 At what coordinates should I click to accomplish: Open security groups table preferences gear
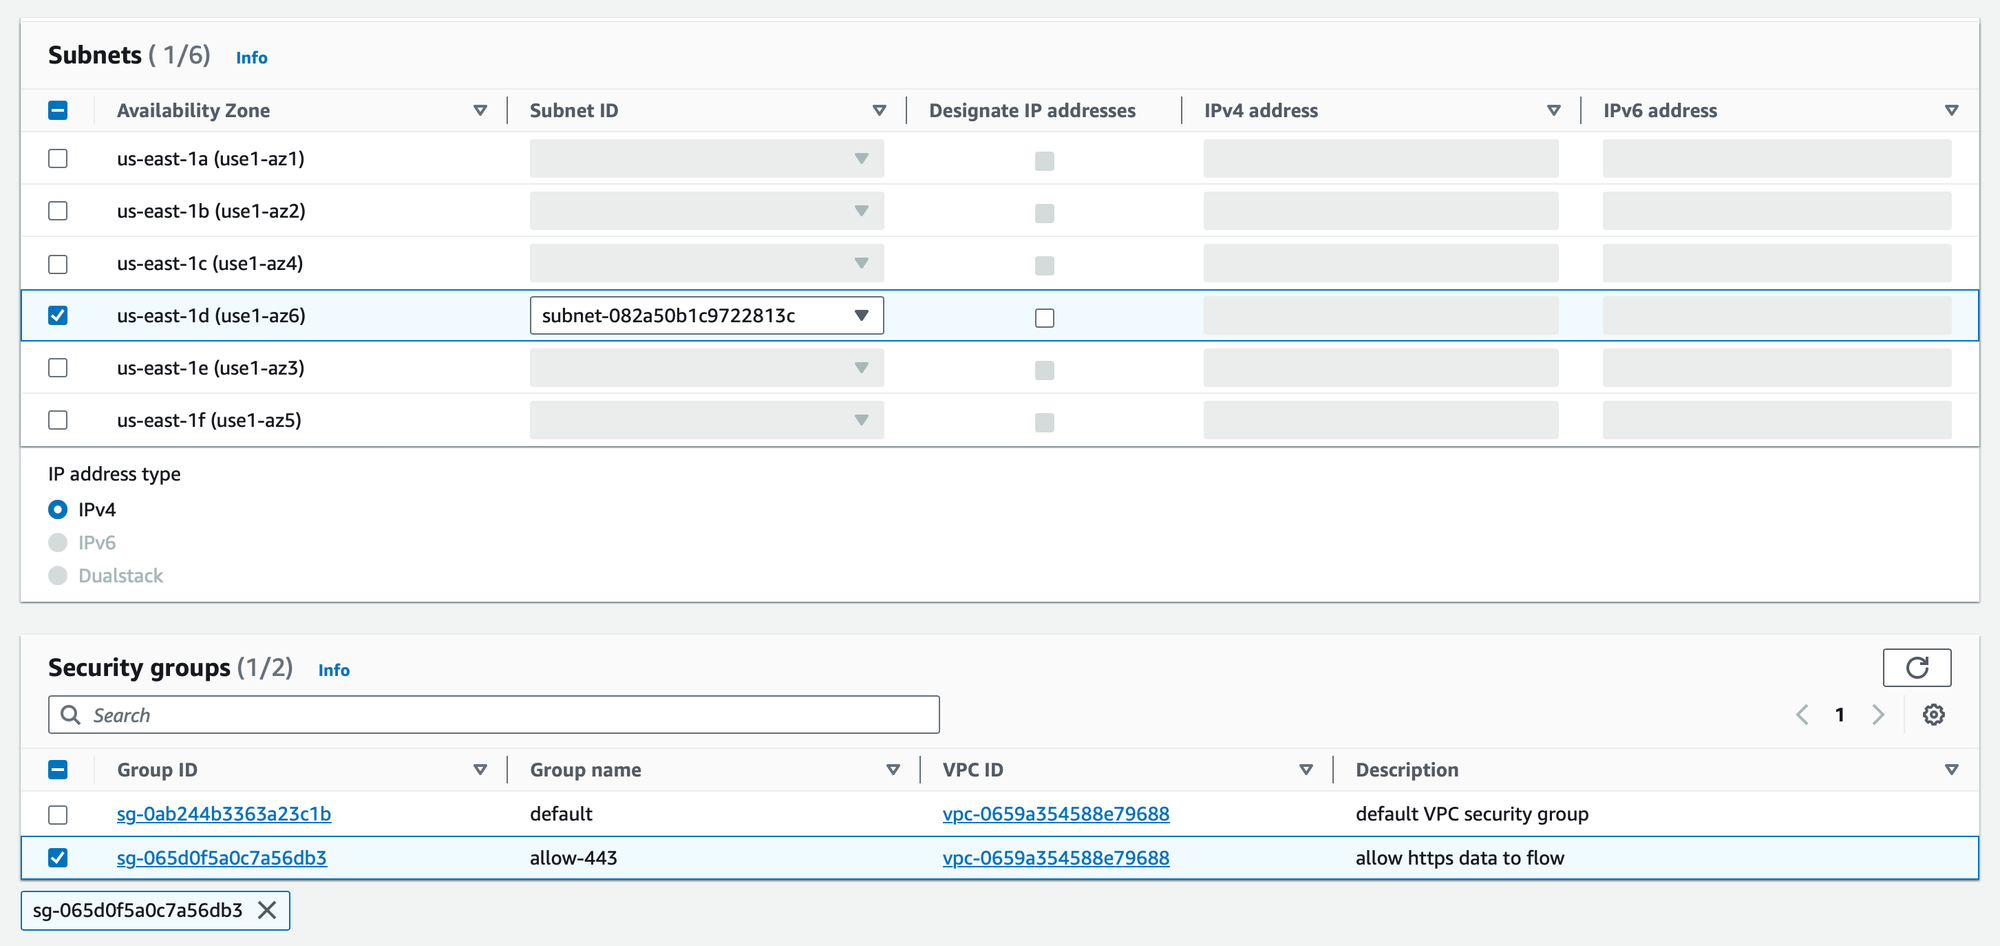(x=1933, y=714)
